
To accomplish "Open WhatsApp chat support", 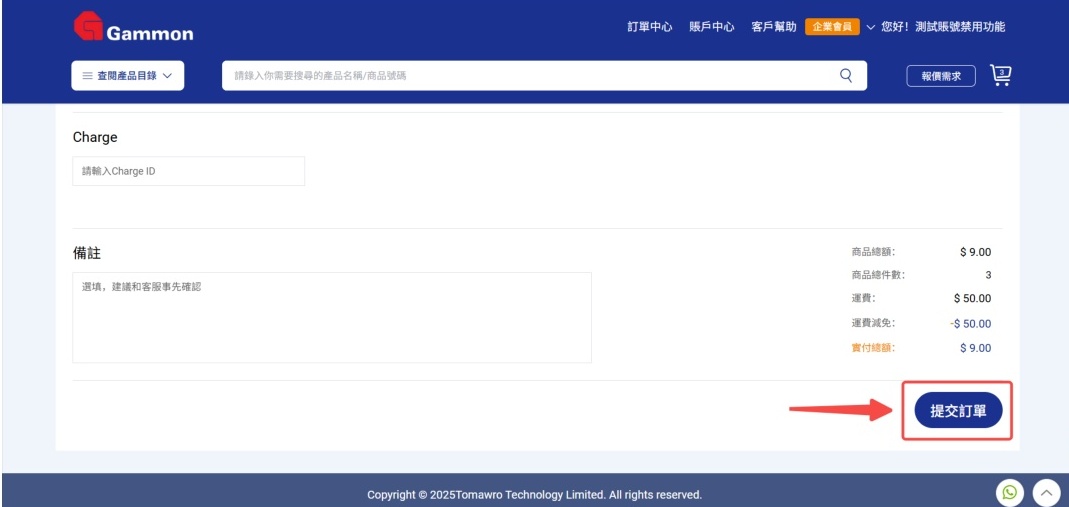I will point(1010,492).
